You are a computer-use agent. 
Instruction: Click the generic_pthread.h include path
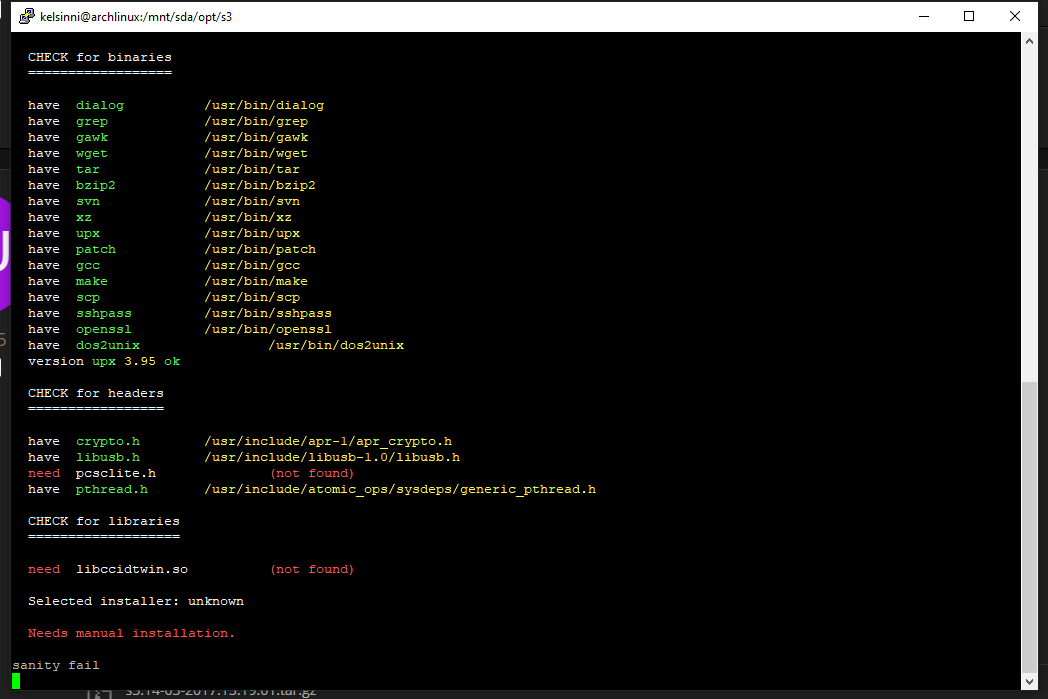point(400,490)
